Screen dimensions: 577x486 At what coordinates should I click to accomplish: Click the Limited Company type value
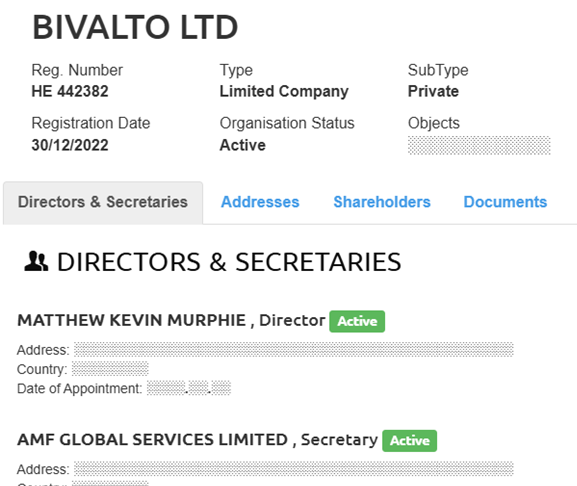click(x=284, y=91)
